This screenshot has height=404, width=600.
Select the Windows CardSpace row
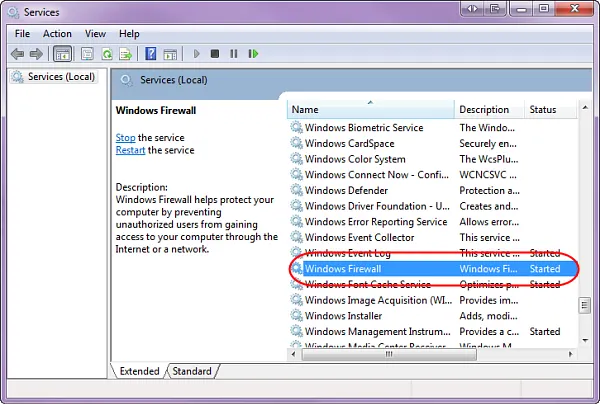tap(432, 143)
